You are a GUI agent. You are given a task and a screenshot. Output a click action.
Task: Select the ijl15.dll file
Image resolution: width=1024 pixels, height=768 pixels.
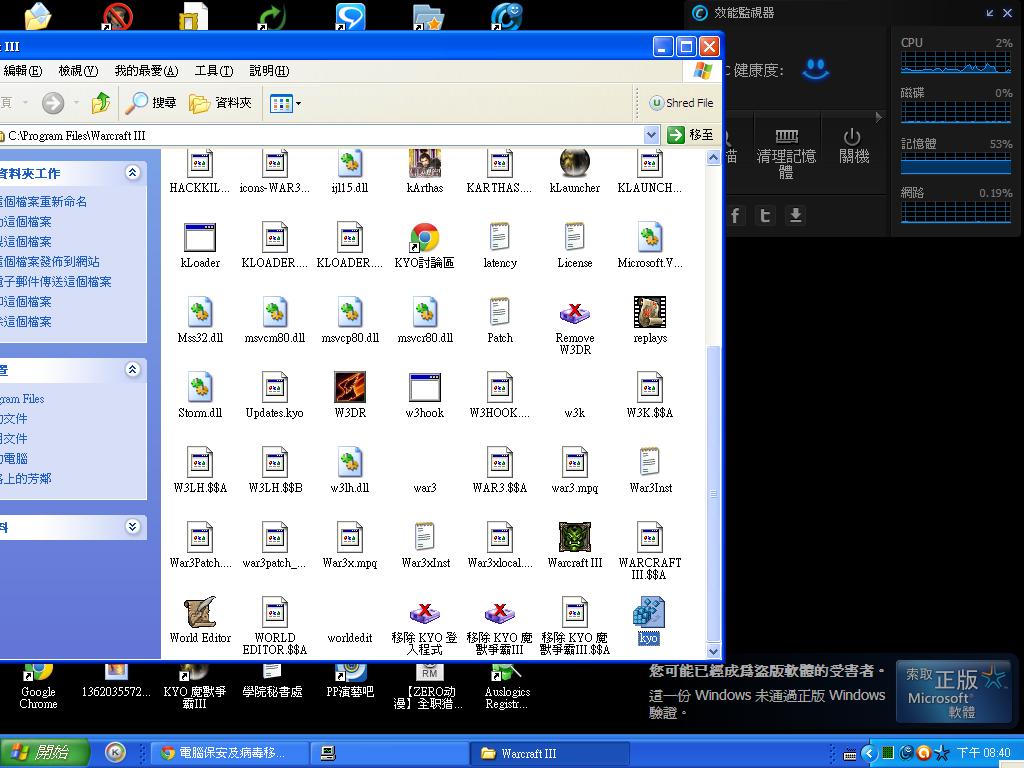pos(350,163)
